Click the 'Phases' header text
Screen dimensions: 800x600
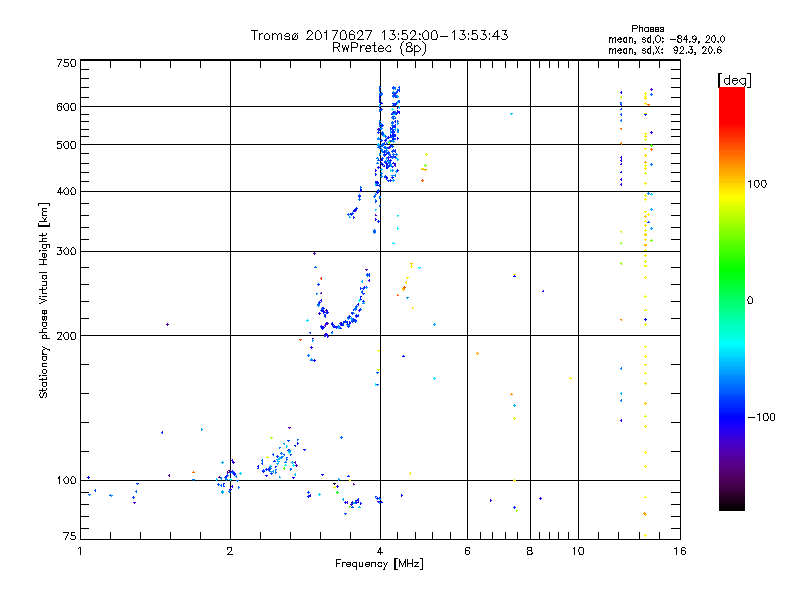point(647,29)
